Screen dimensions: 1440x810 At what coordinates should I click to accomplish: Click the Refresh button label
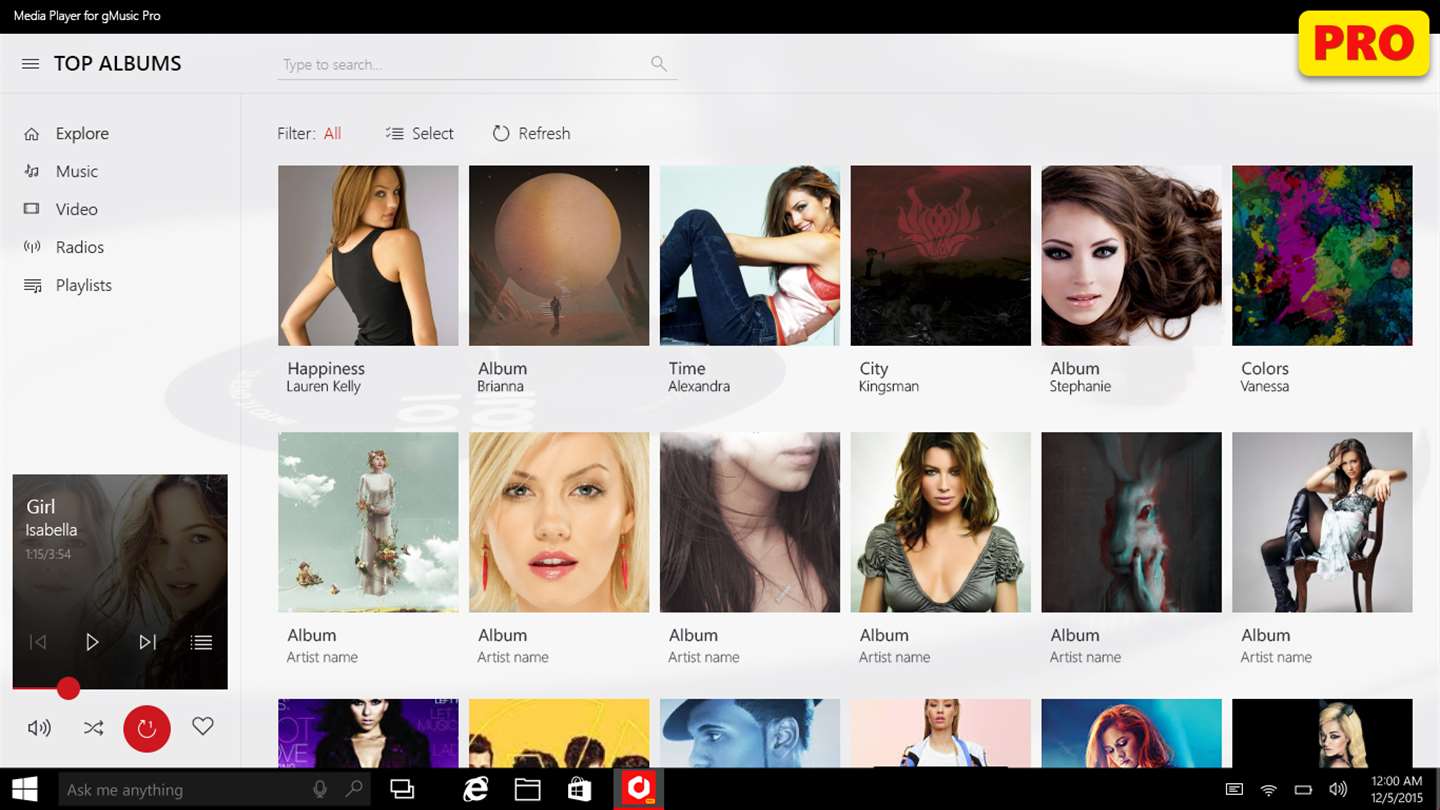tap(544, 134)
